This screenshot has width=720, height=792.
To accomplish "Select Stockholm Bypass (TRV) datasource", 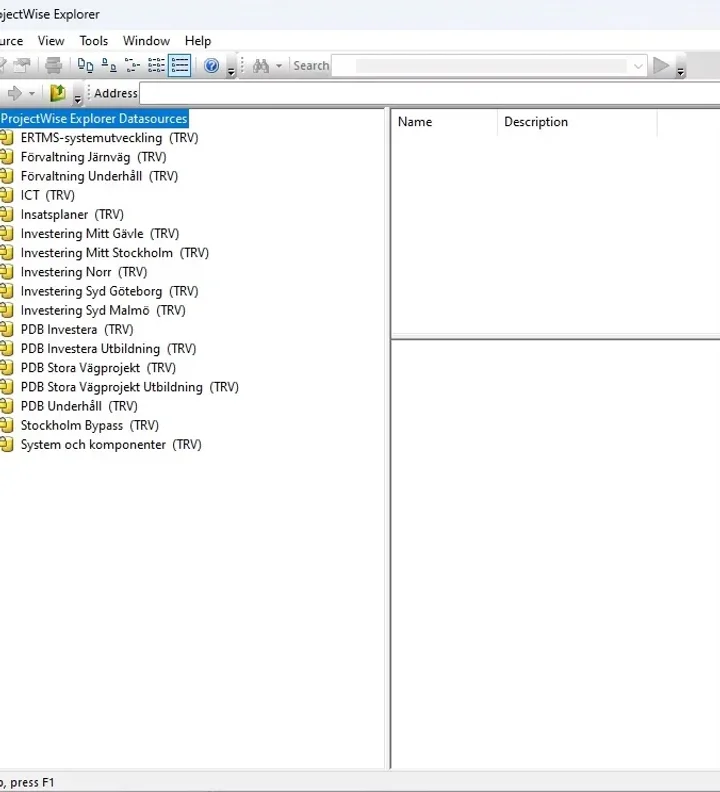I will pos(89,426).
